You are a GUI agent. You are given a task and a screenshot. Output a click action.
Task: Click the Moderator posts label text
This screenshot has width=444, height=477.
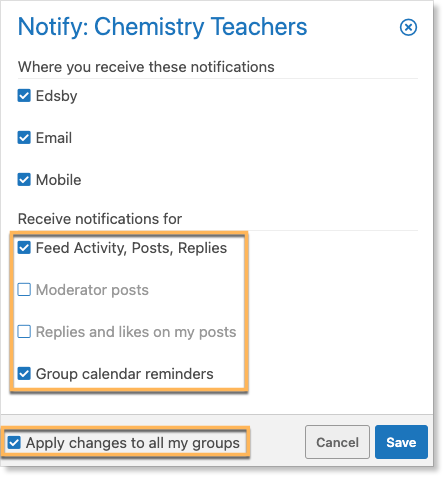point(92,290)
